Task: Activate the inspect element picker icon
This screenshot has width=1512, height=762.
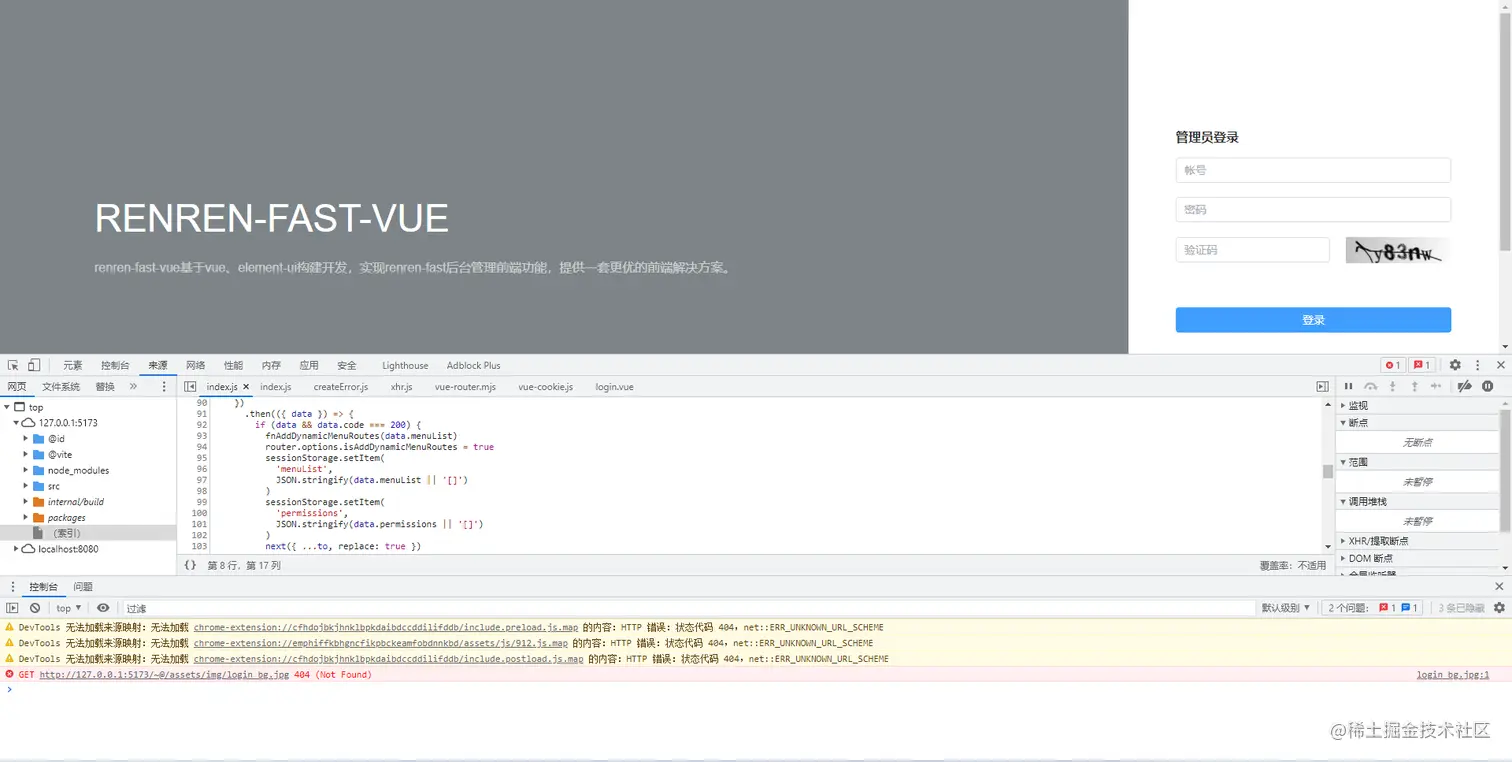Action: click(14, 365)
